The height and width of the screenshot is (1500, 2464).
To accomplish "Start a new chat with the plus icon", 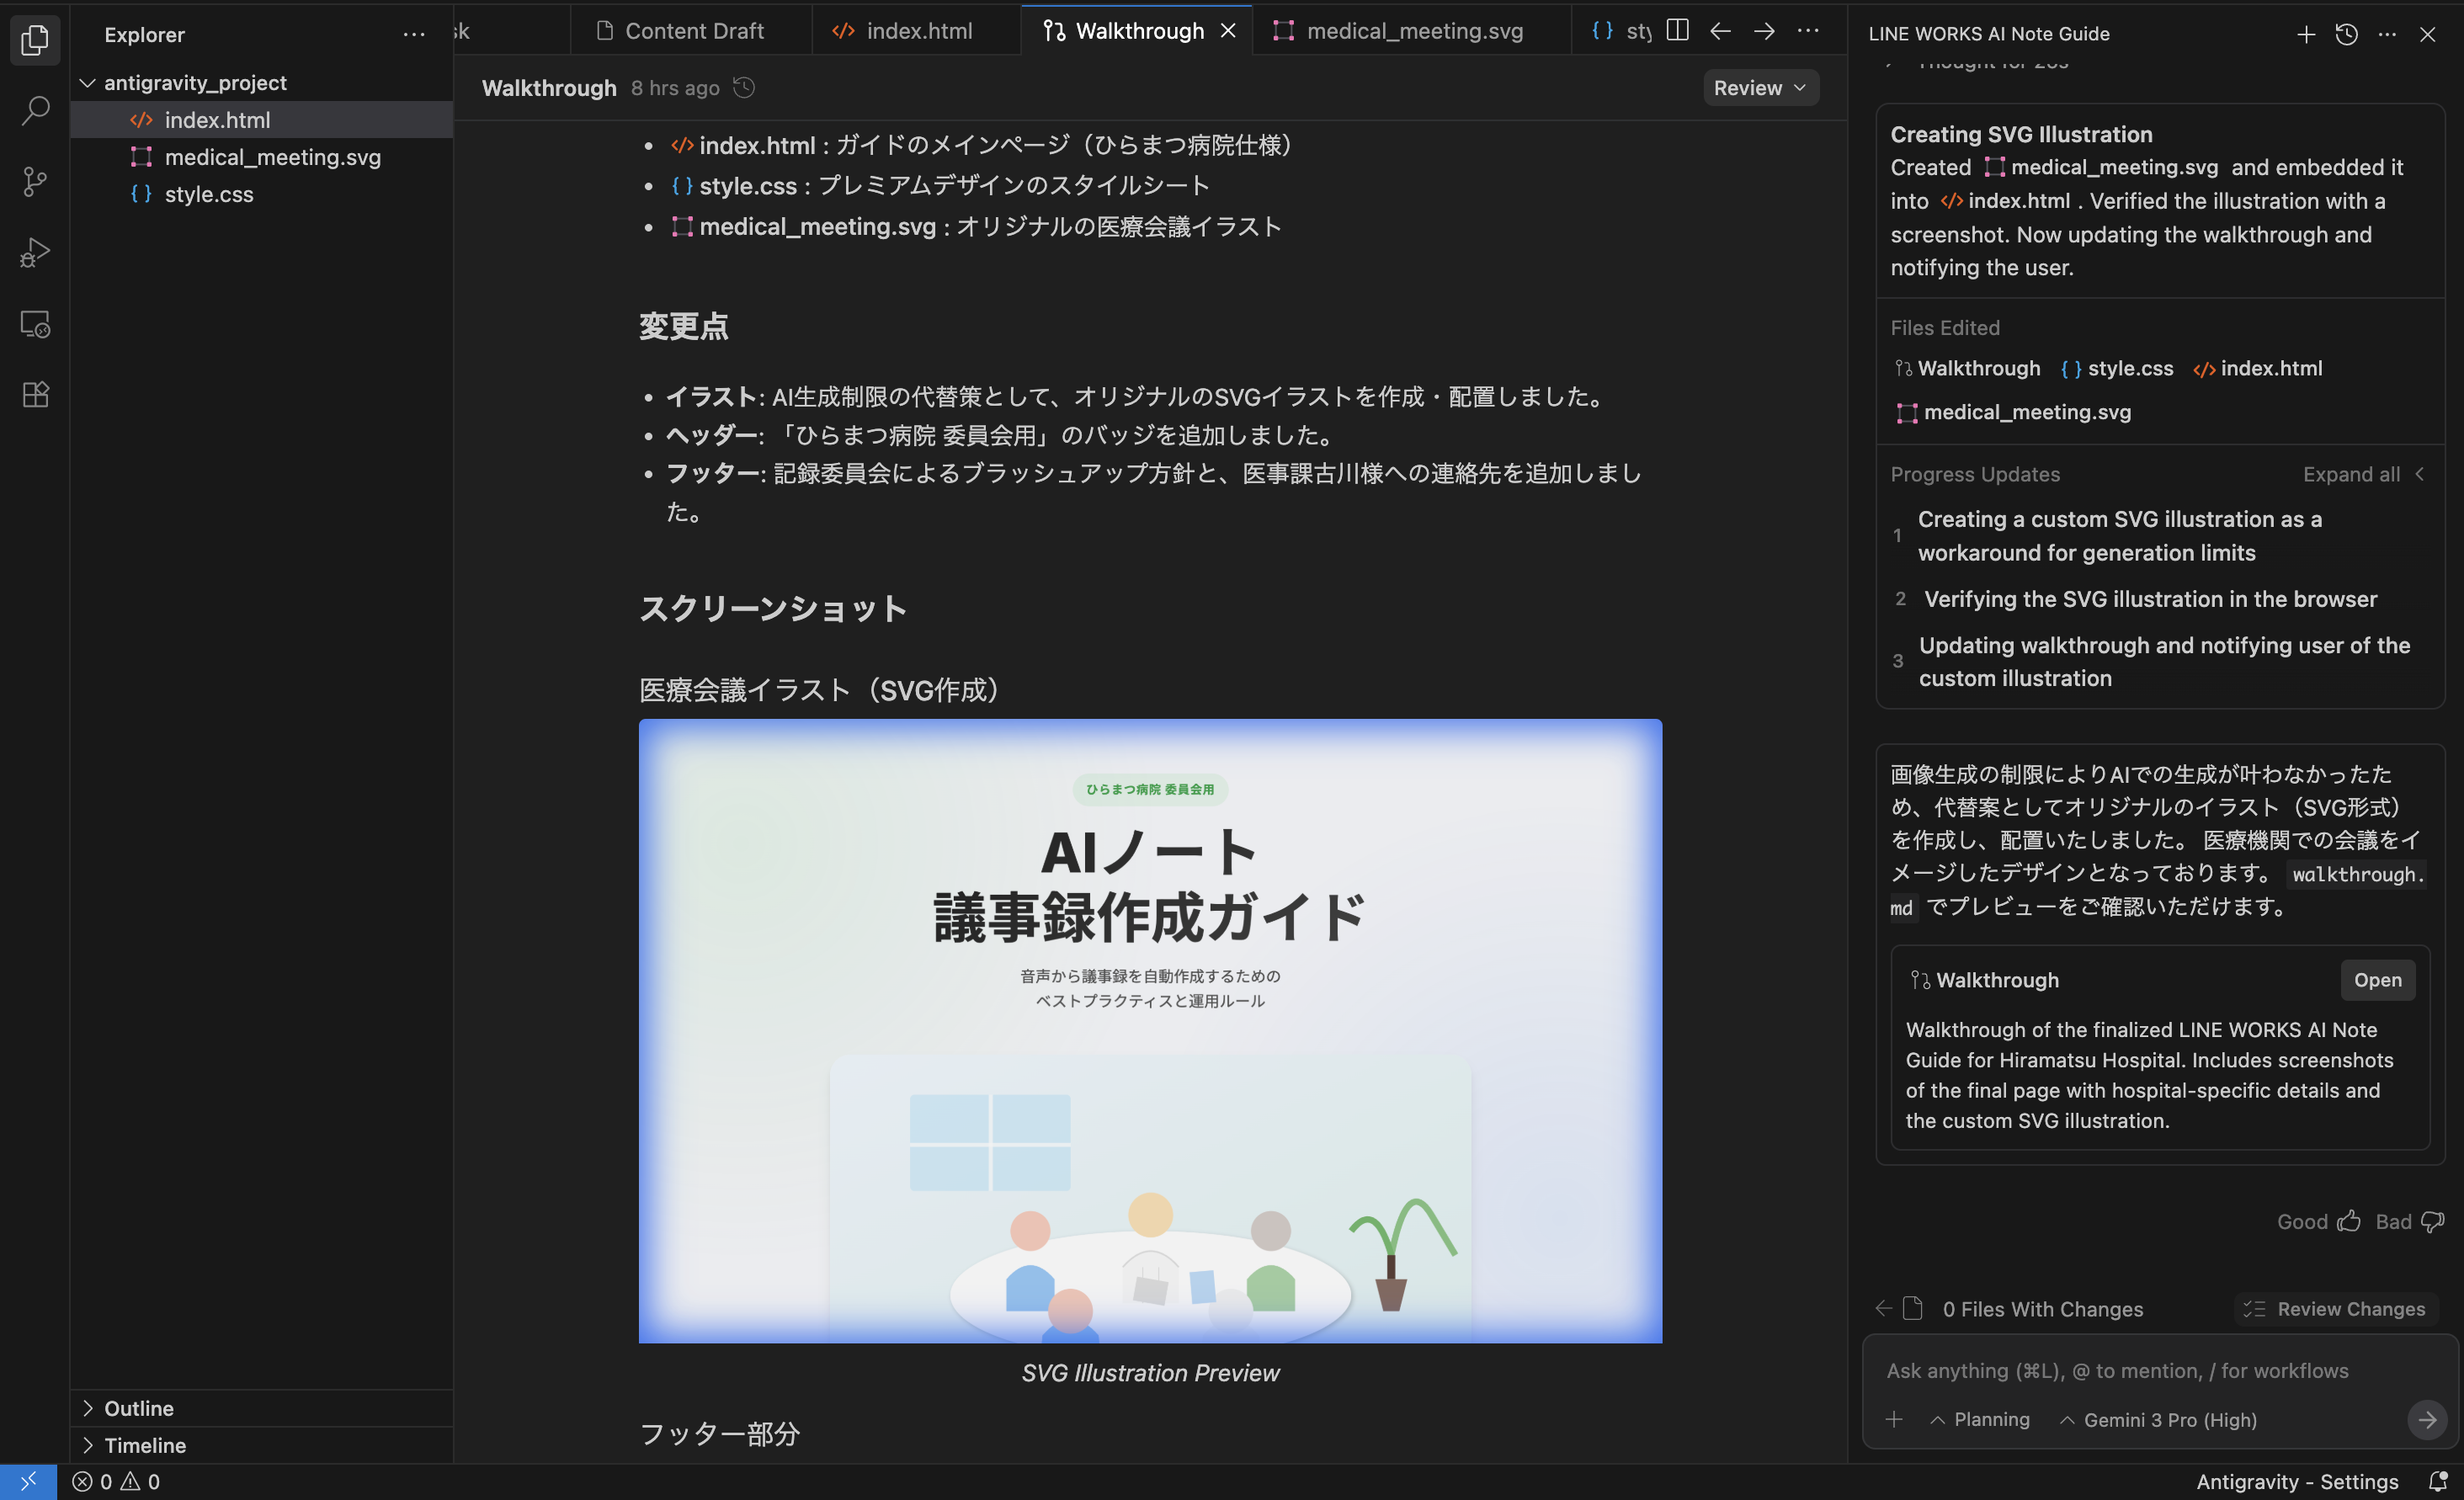I will point(2305,34).
